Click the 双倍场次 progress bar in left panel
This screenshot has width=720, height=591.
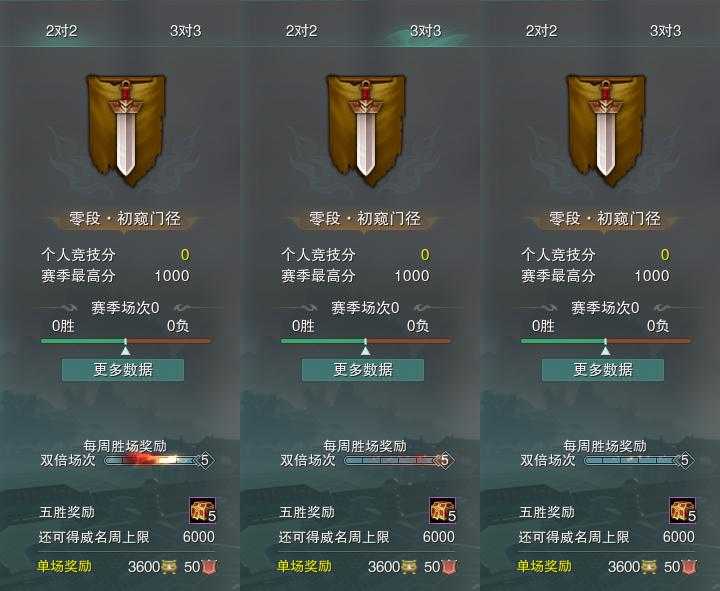152,460
